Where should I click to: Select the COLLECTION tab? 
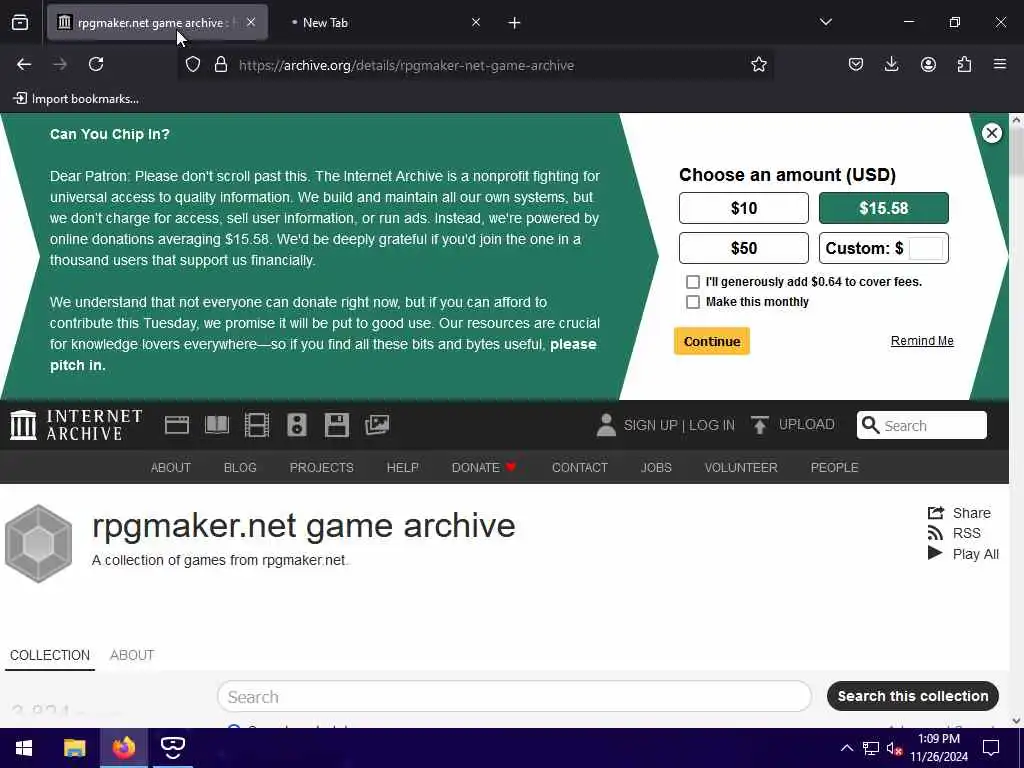pos(50,655)
